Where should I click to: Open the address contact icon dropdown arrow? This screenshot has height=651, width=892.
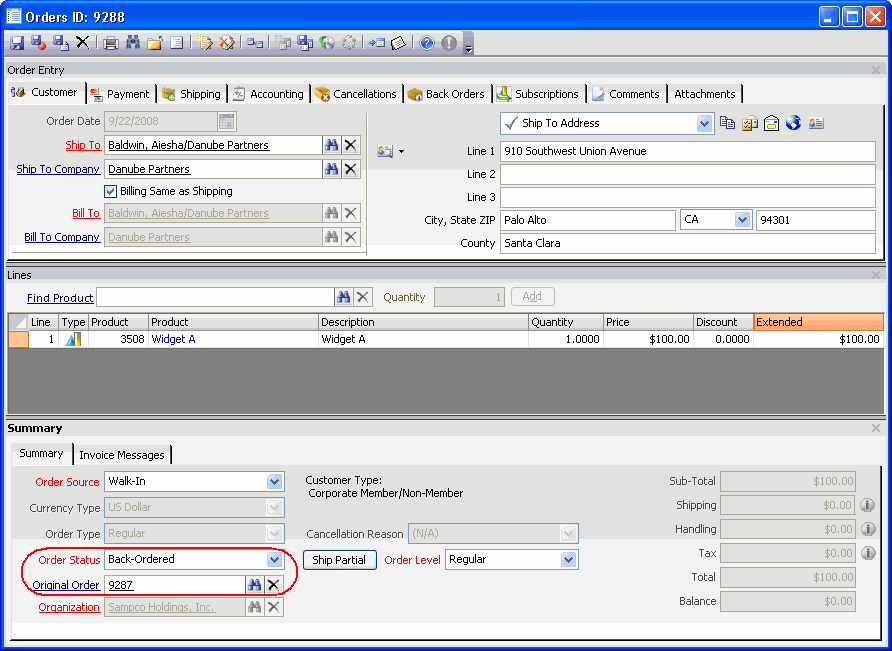402,151
